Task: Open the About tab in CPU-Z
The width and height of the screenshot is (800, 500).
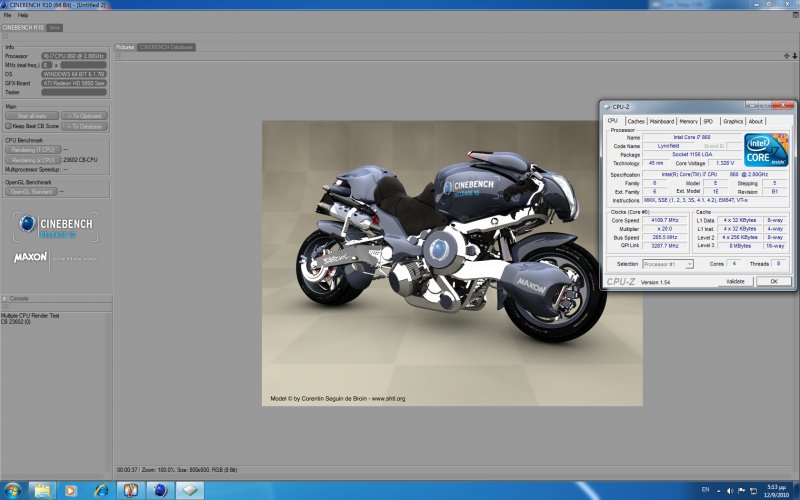Action: 756,121
